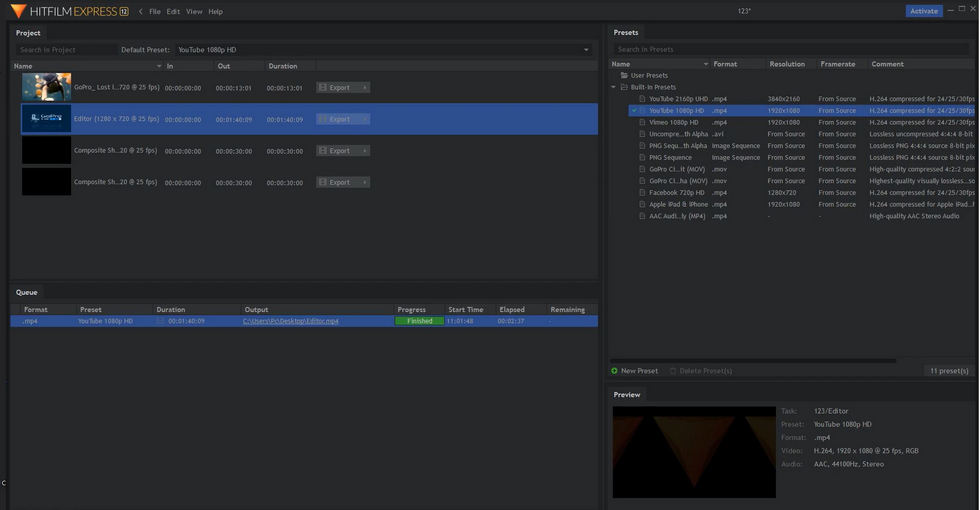Select the Presets panel tab

coord(626,32)
